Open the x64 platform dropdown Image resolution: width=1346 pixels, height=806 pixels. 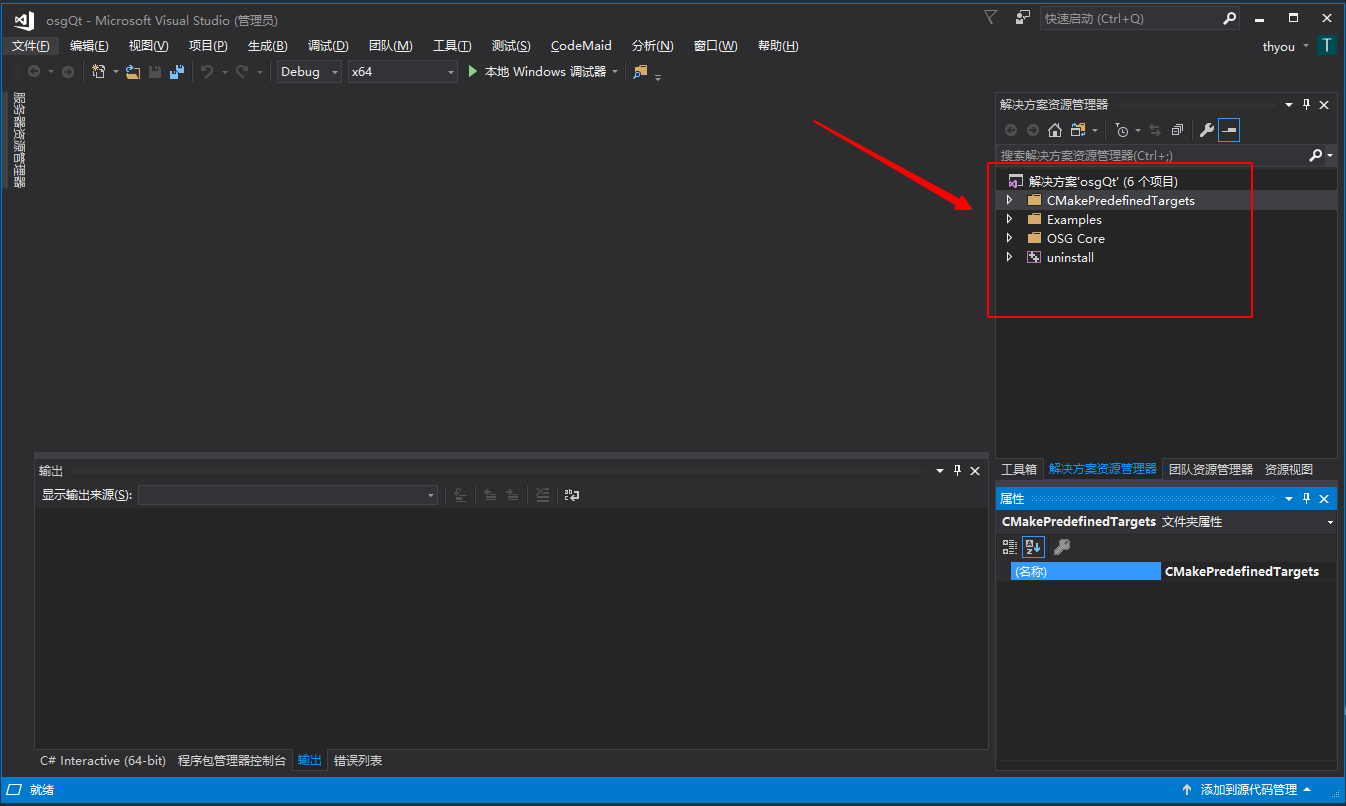(x=402, y=72)
